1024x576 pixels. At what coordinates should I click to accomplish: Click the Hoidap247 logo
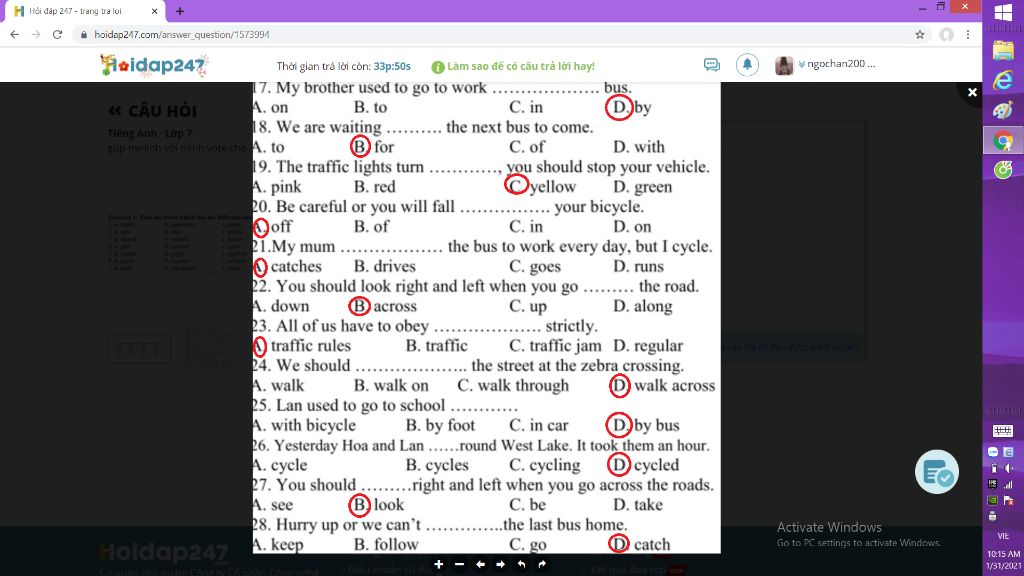coord(154,65)
